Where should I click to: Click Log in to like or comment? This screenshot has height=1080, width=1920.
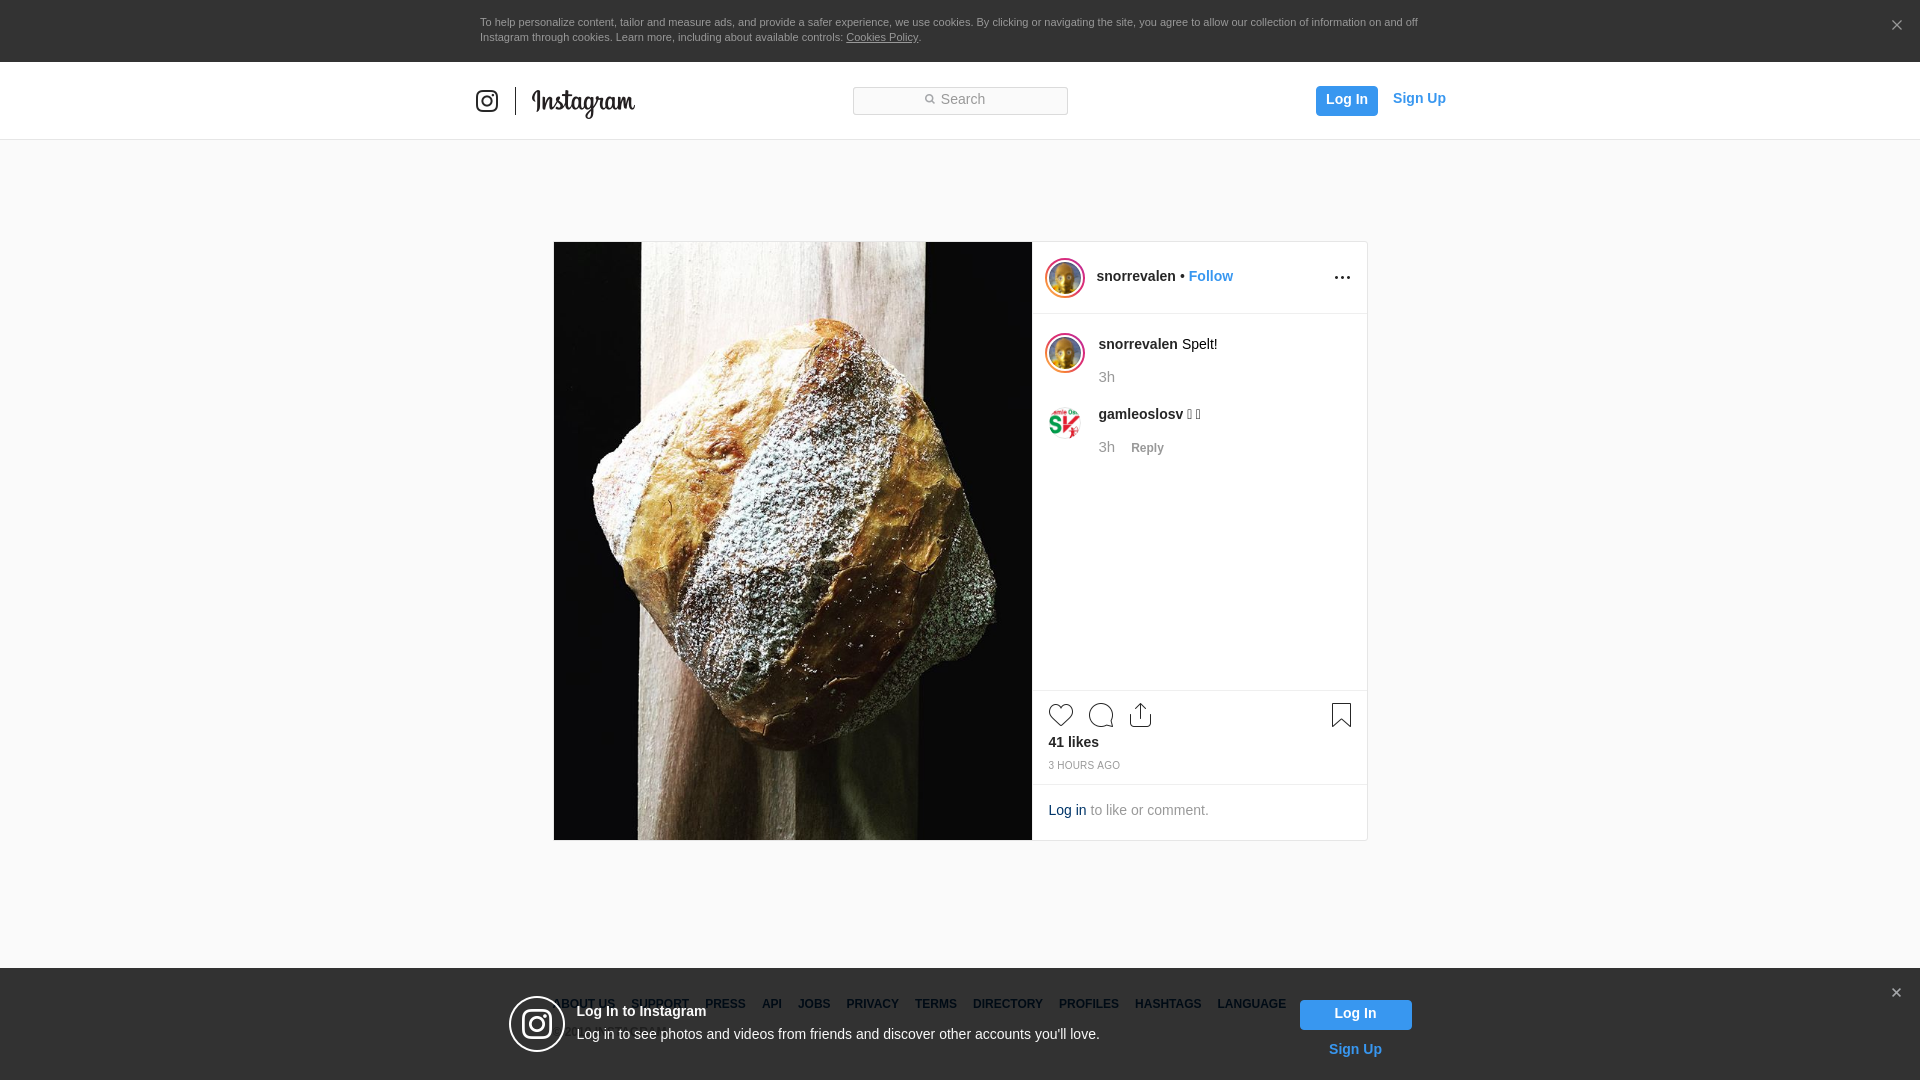(x=1067, y=810)
